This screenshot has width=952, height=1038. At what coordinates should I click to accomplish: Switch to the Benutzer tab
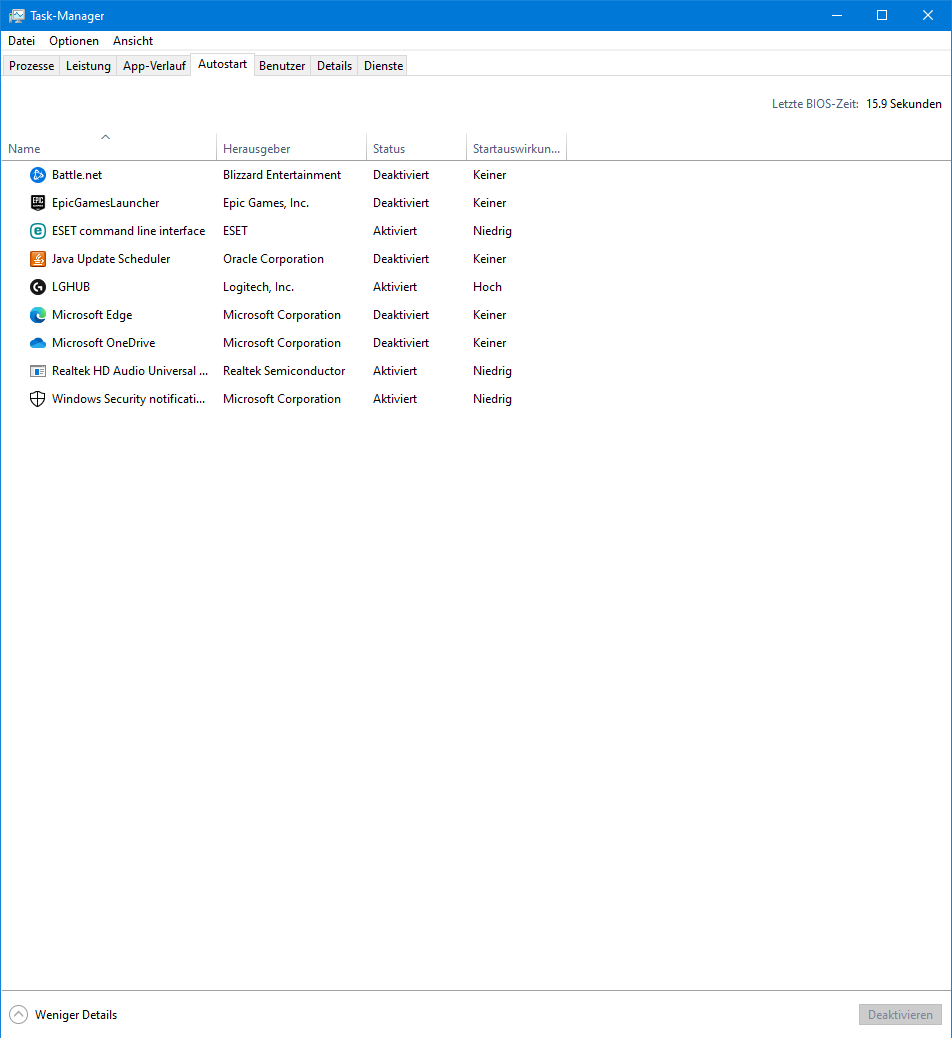click(282, 66)
